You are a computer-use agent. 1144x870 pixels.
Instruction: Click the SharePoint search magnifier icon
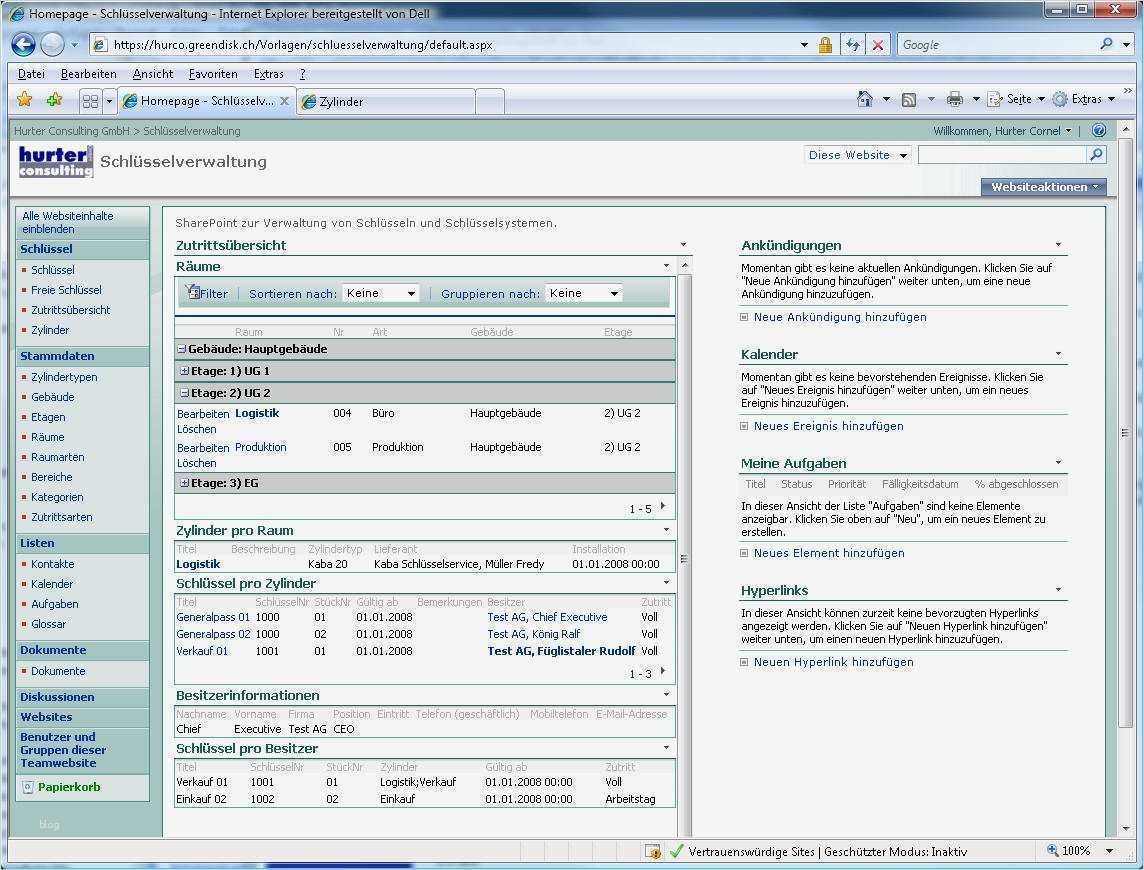(1097, 155)
